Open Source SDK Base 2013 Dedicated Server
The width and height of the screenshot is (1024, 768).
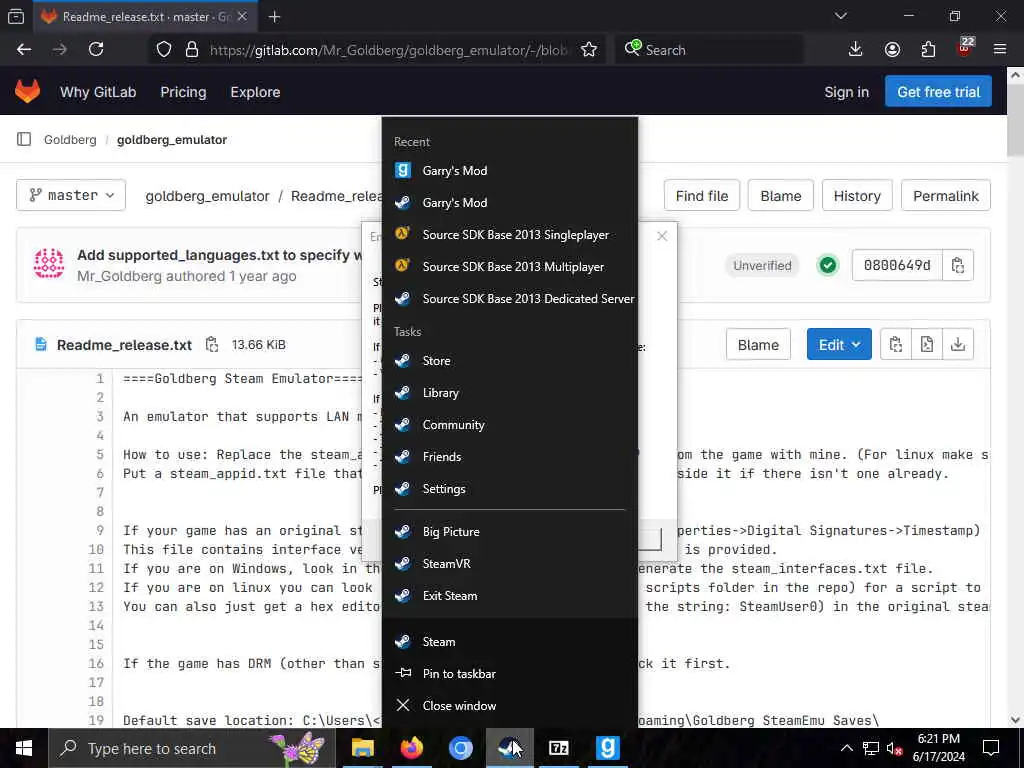coord(509,298)
